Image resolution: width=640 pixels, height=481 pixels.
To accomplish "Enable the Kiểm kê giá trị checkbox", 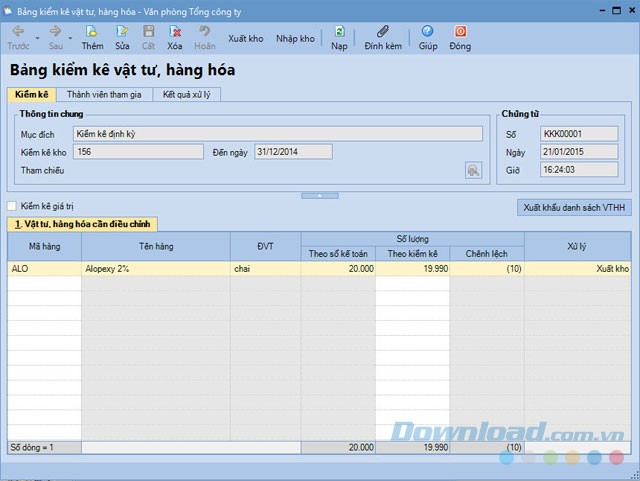I will pyautogui.click(x=12, y=206).
